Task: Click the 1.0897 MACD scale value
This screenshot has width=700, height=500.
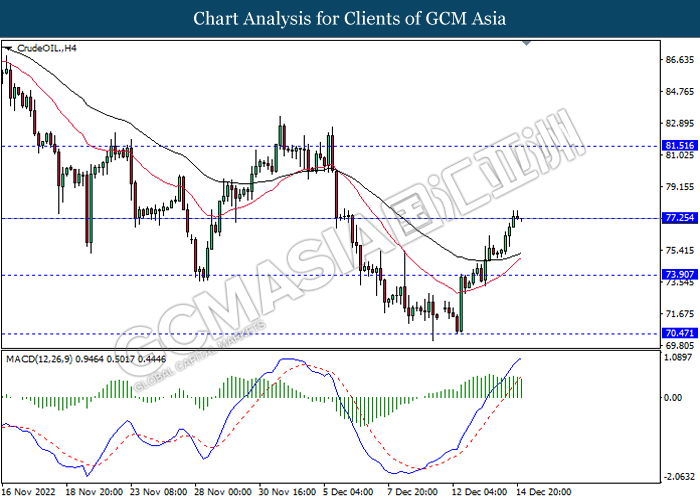Action: (680, 358)
